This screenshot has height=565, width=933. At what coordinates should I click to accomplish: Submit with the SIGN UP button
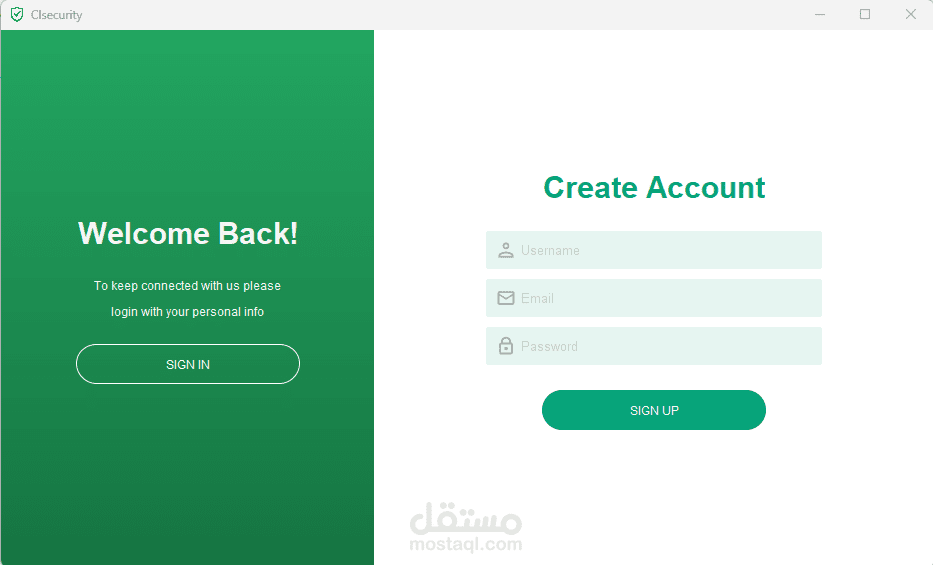click(653, 410)
